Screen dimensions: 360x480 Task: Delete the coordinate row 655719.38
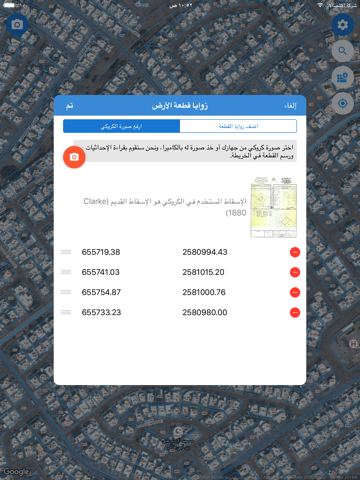point(295,252)
